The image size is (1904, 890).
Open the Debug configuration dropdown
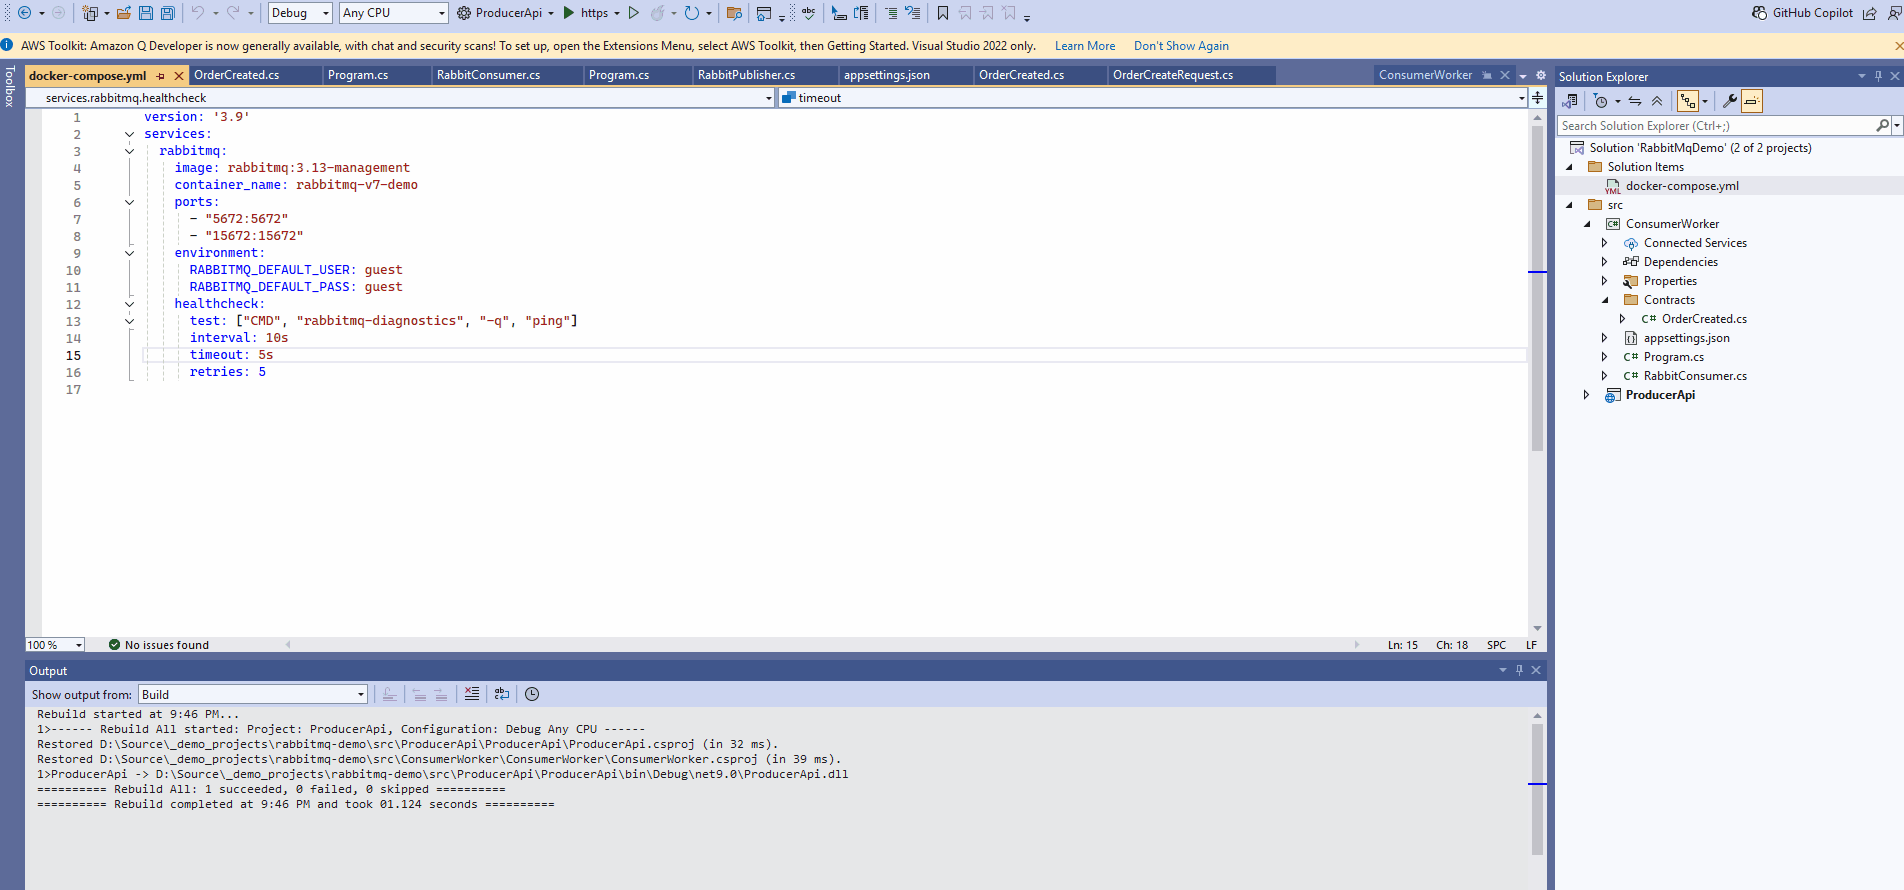[300, 13]
